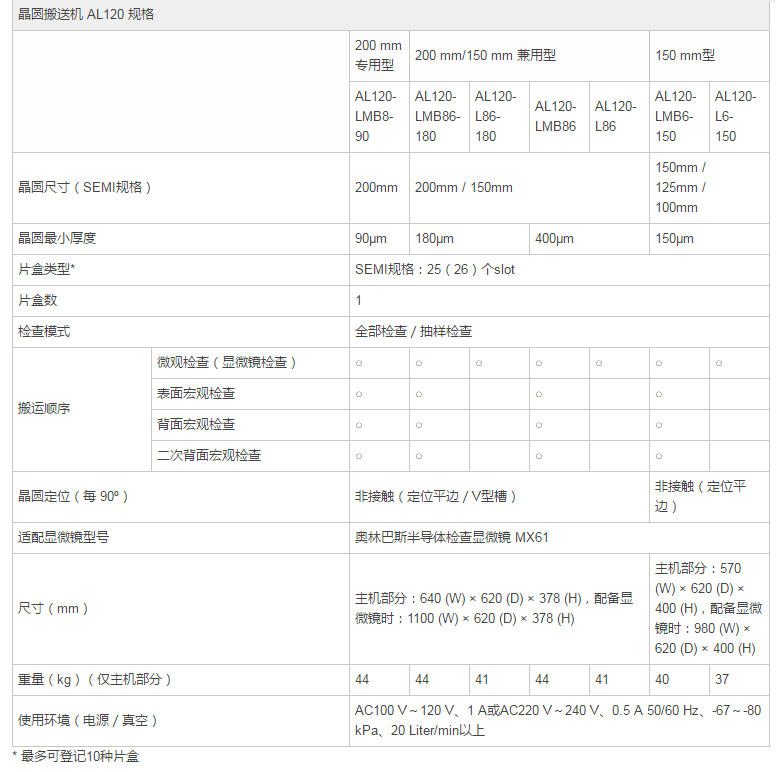Select the 150 mm型 column header
The image size is (776, 772).
[x=685, y=56]
